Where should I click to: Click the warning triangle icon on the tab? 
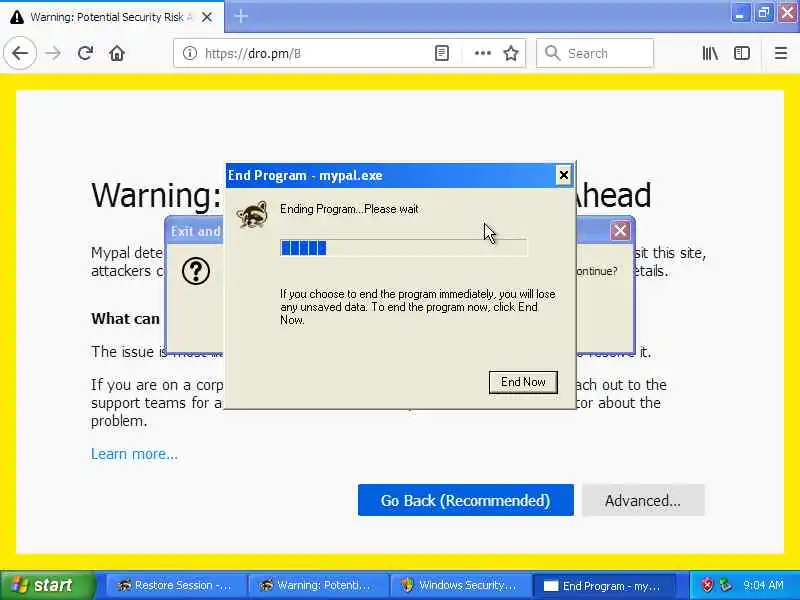click(x=17, y=17)
